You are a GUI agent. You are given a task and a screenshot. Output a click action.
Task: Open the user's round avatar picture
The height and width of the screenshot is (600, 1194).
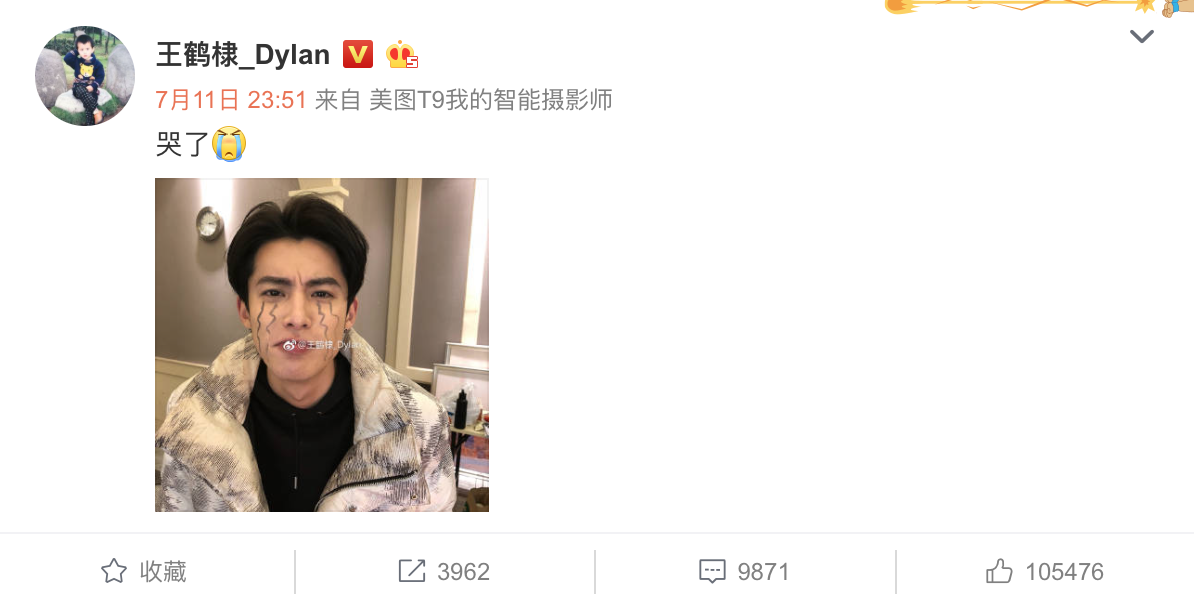coord(85,76)
